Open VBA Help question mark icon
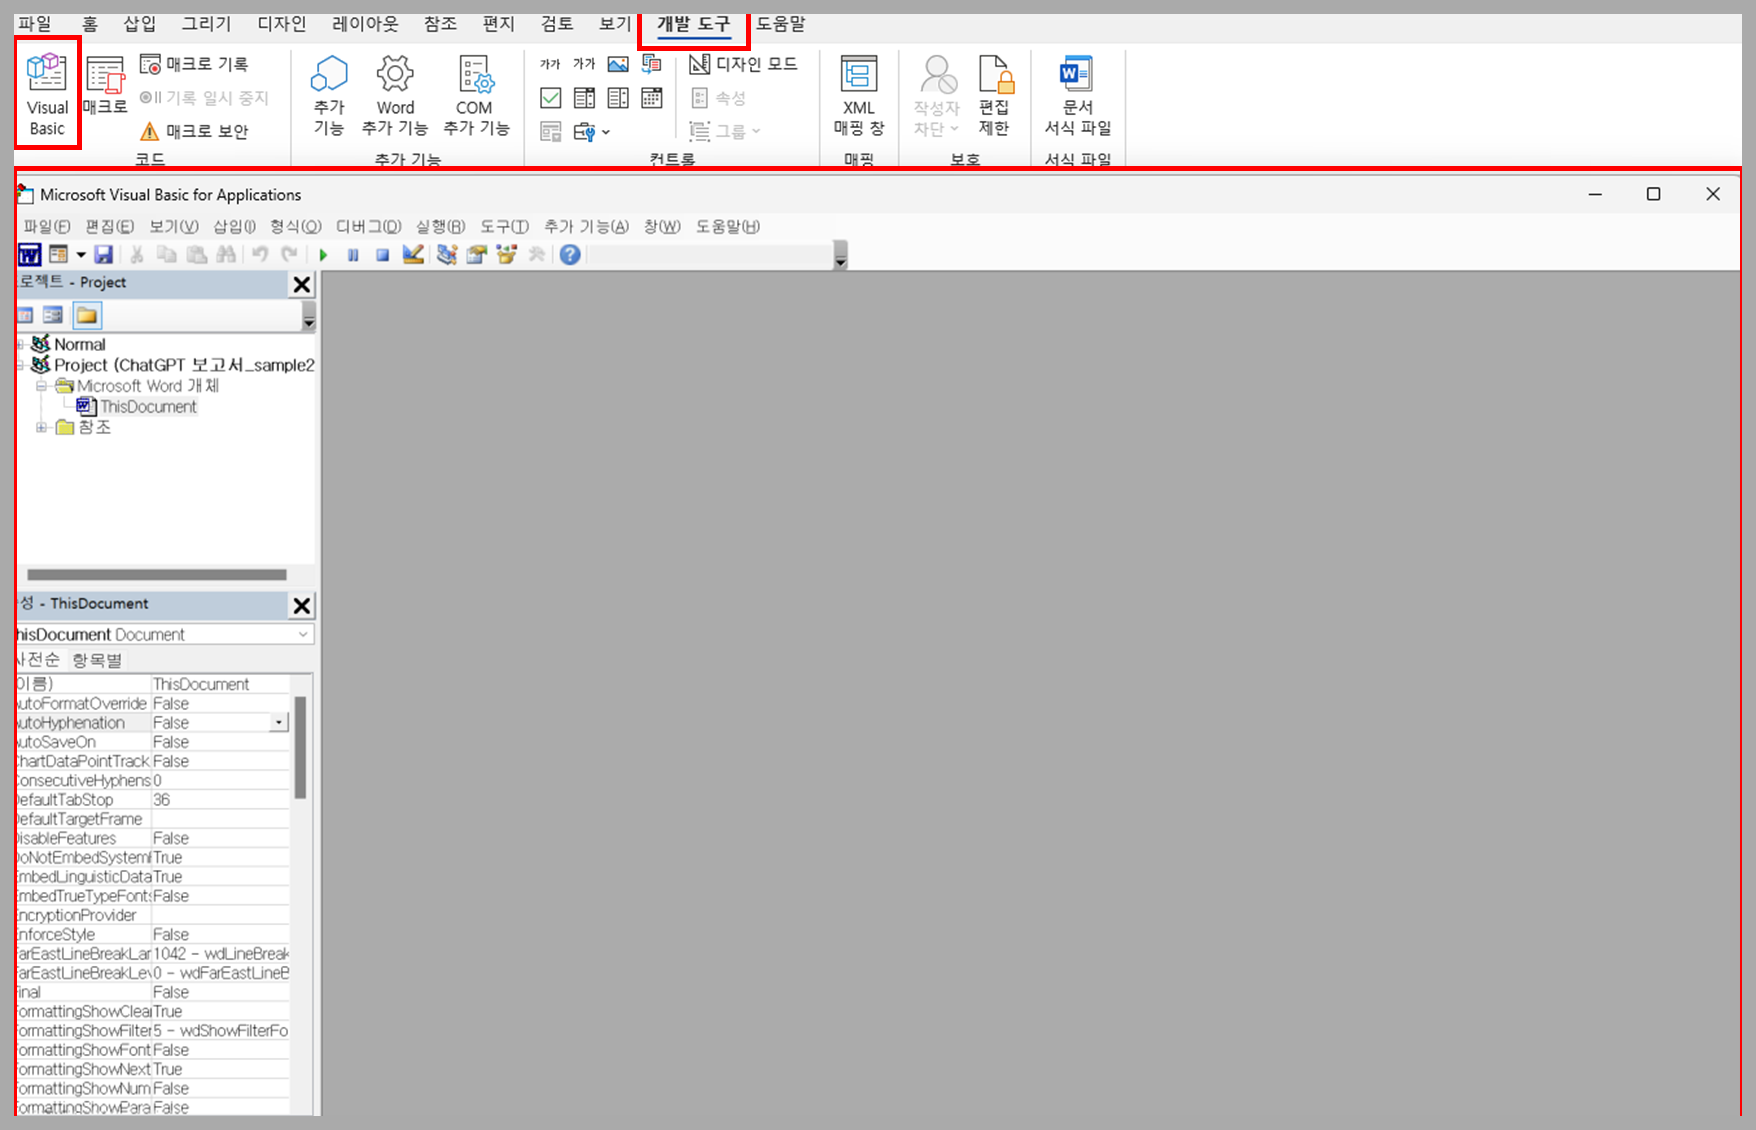The image size is (1756, 1130). [570, 255]
